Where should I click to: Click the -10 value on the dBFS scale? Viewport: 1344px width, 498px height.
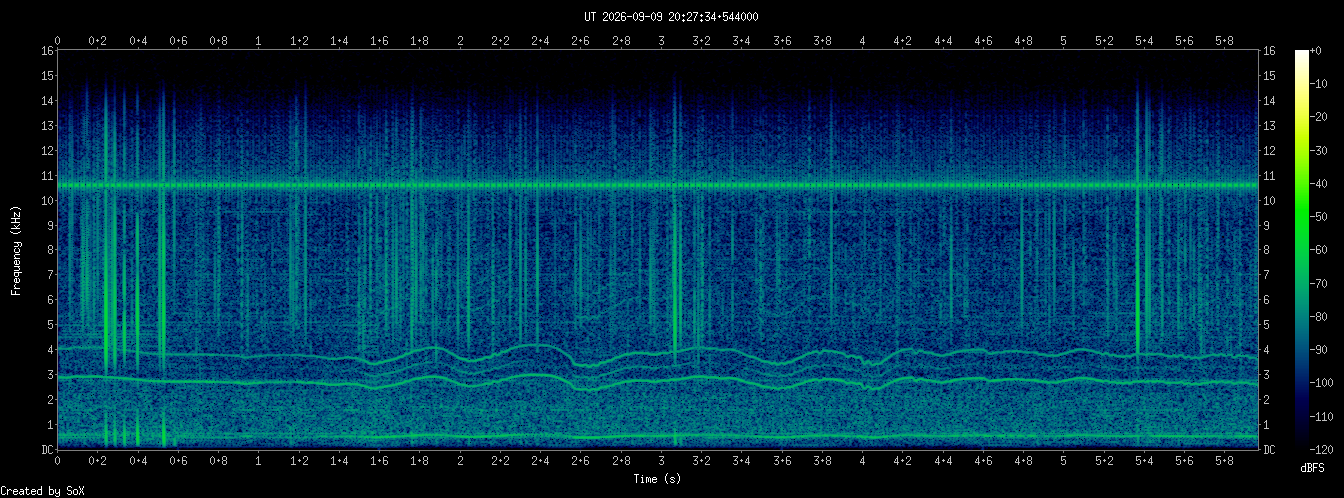(1323, 83)
